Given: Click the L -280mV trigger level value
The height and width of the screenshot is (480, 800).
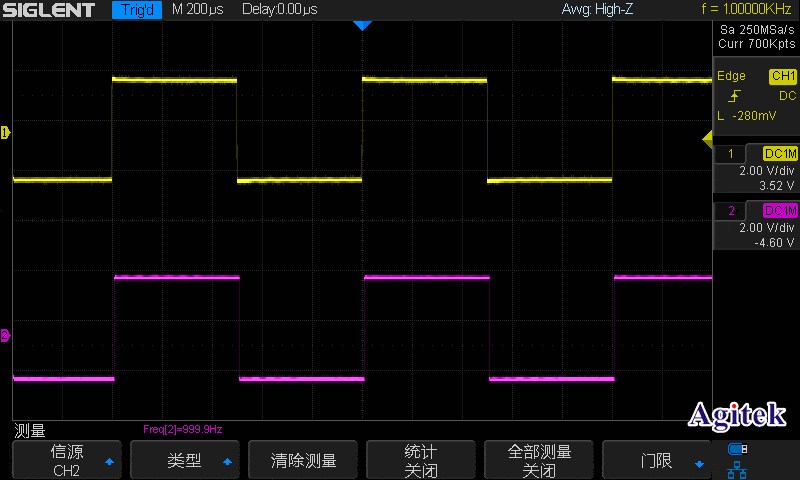Looking at the screenshot, I should click(x=747, y=116).
